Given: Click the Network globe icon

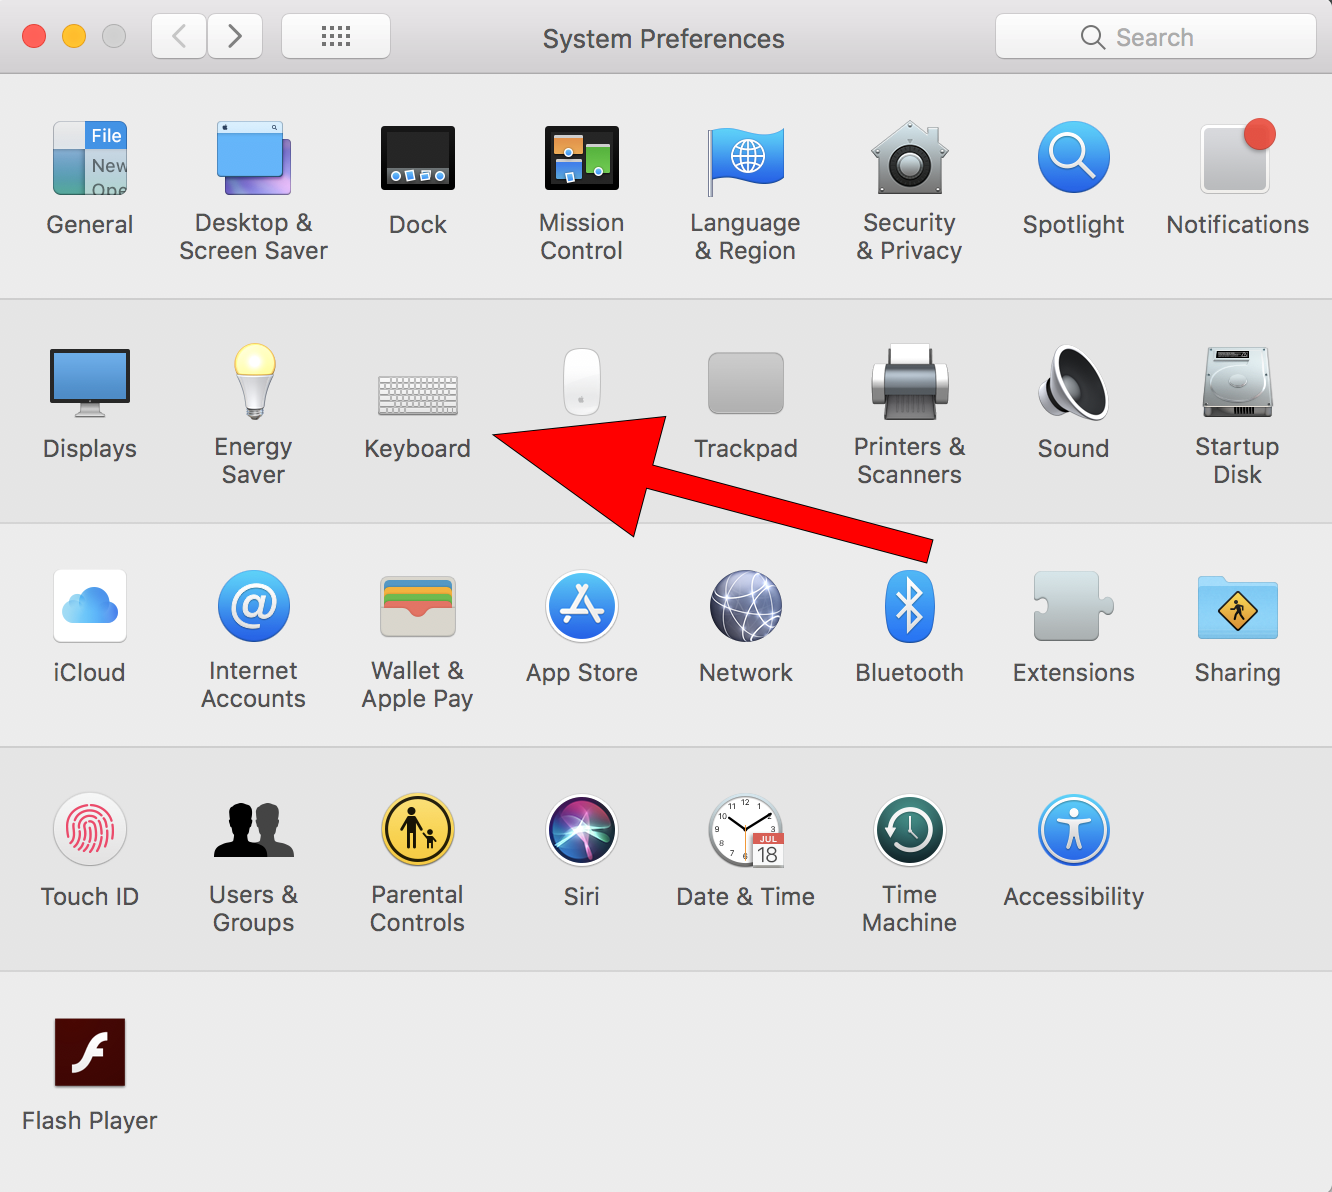Looking at the screenshot, I should coord(745,607).
